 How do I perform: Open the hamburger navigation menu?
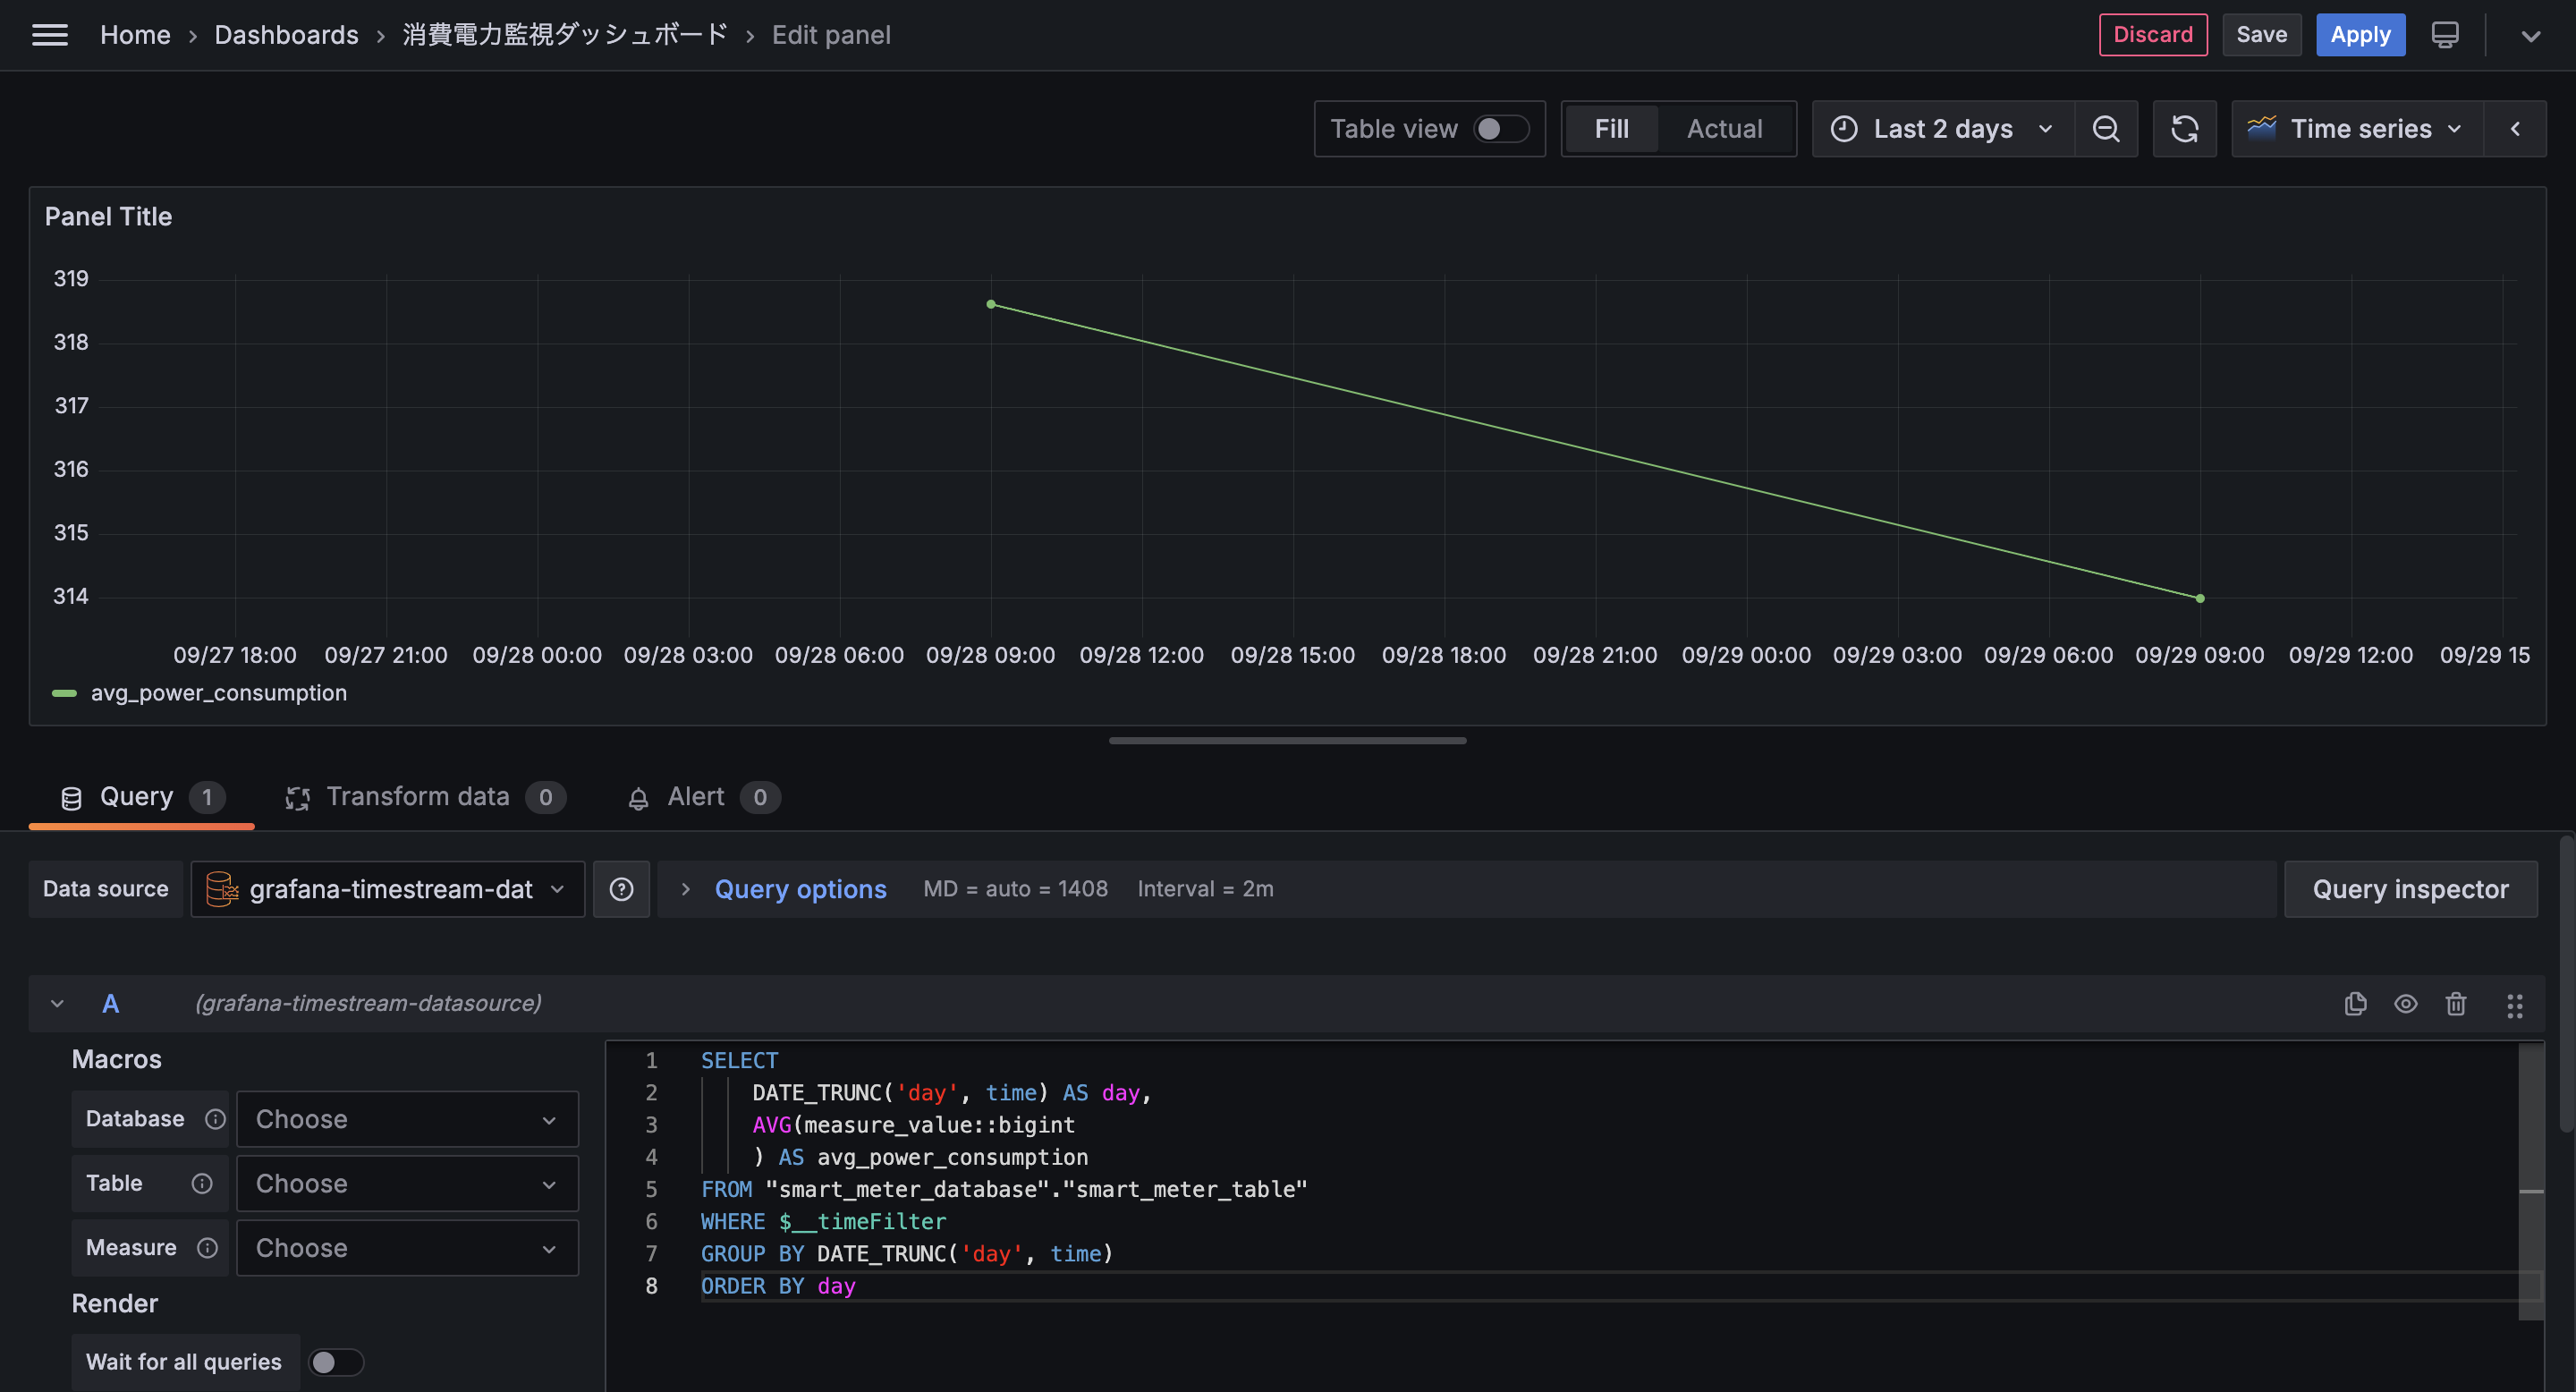pos(50,35)
